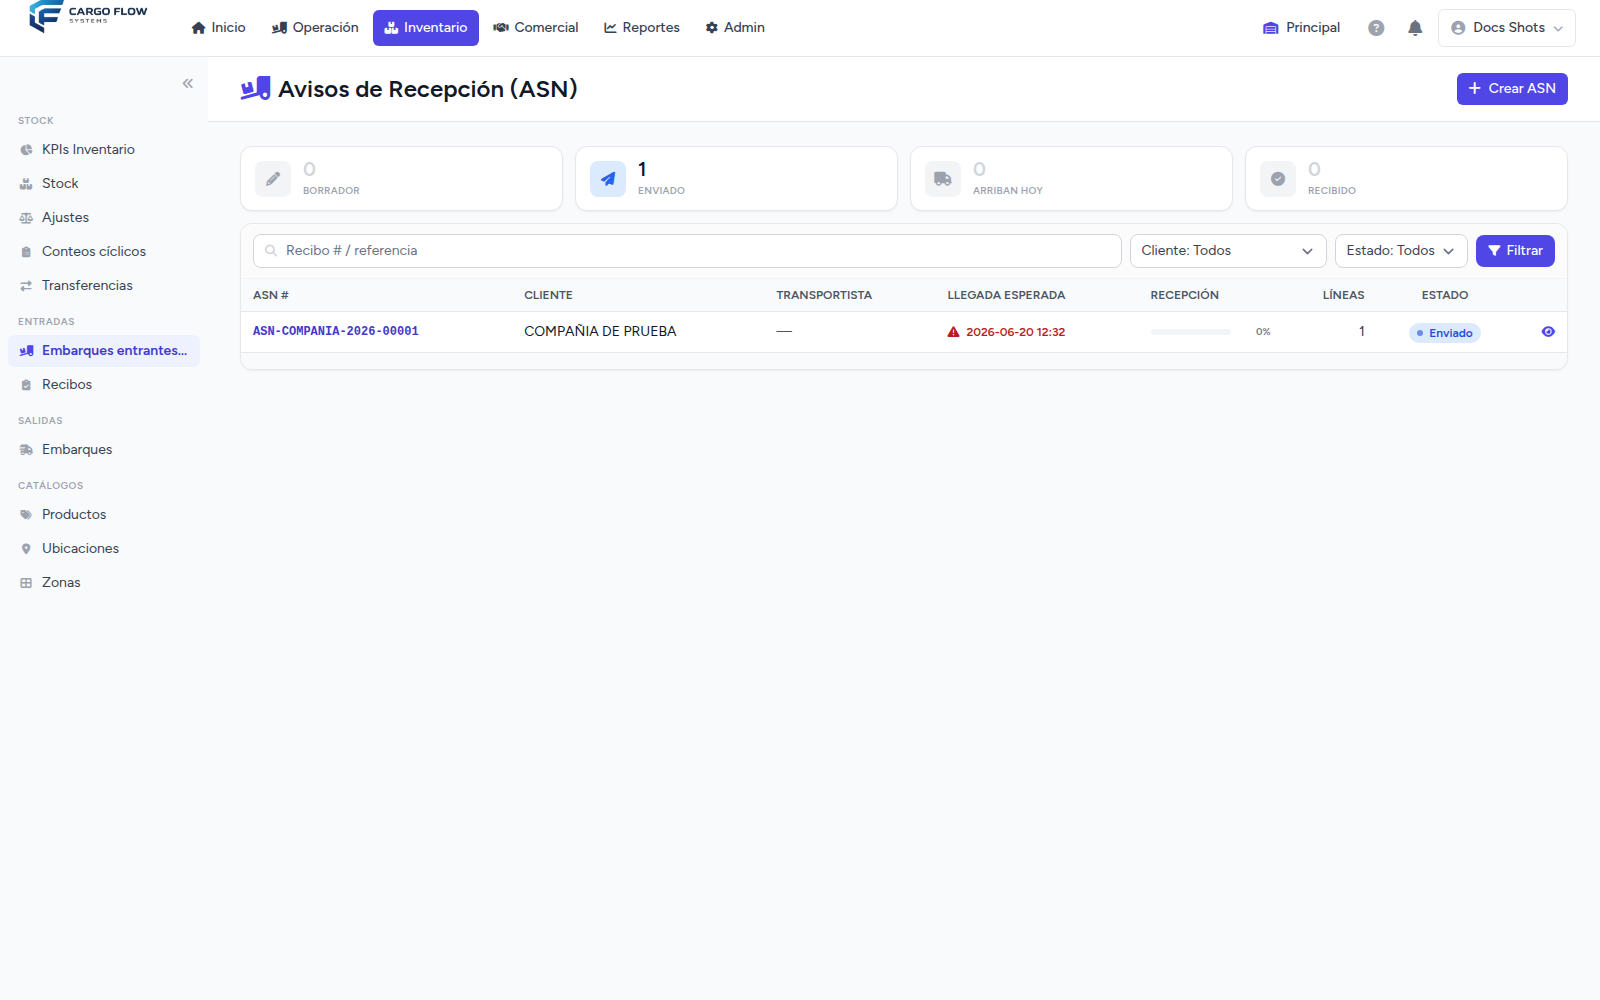This screenshot has width=1600, height=1000.
Task: Click the ASN # column header
Action: coord(271,296)
